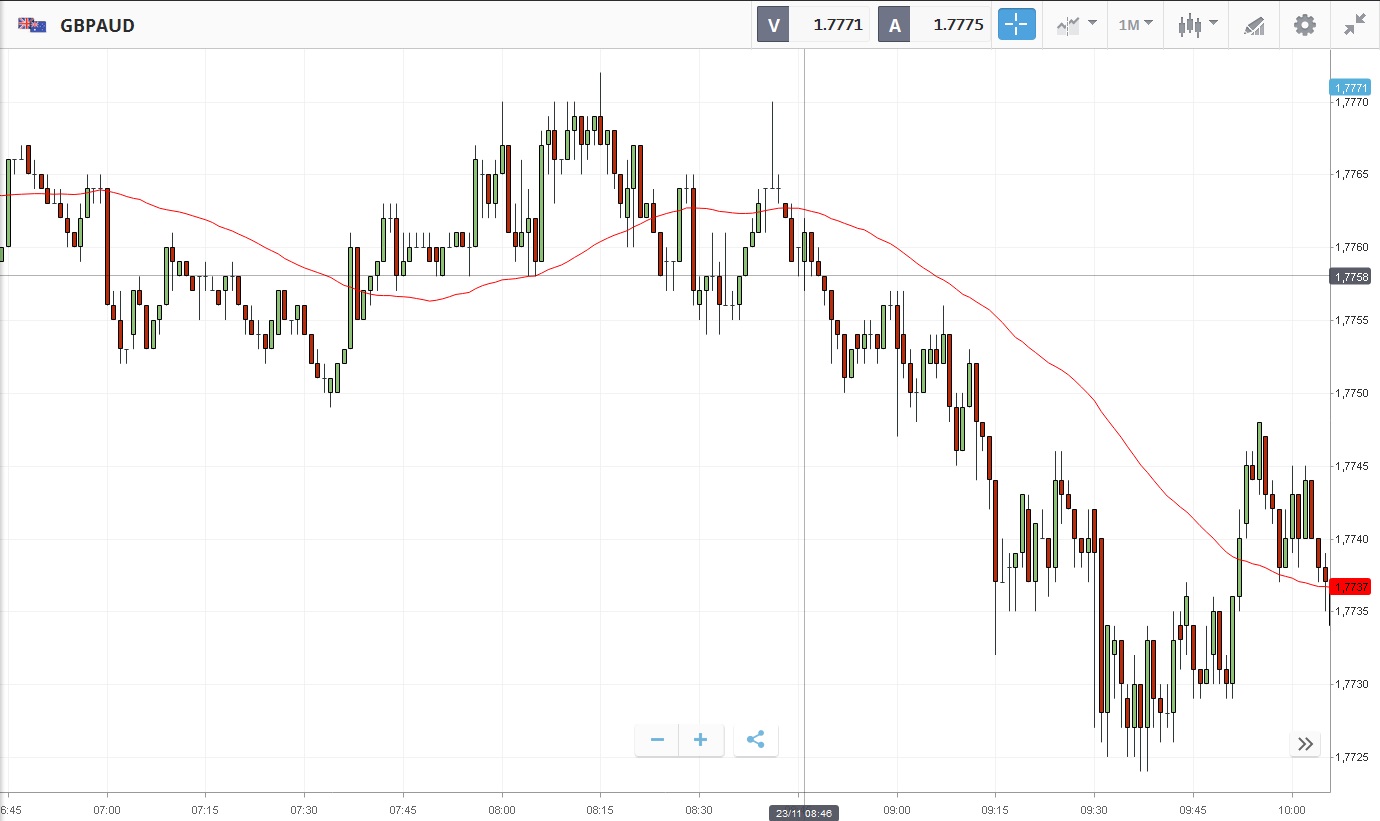Screen dimensions: 1380x821
Task: Click the red moving average label 1.7737
Action: (x=1350, y=587)
